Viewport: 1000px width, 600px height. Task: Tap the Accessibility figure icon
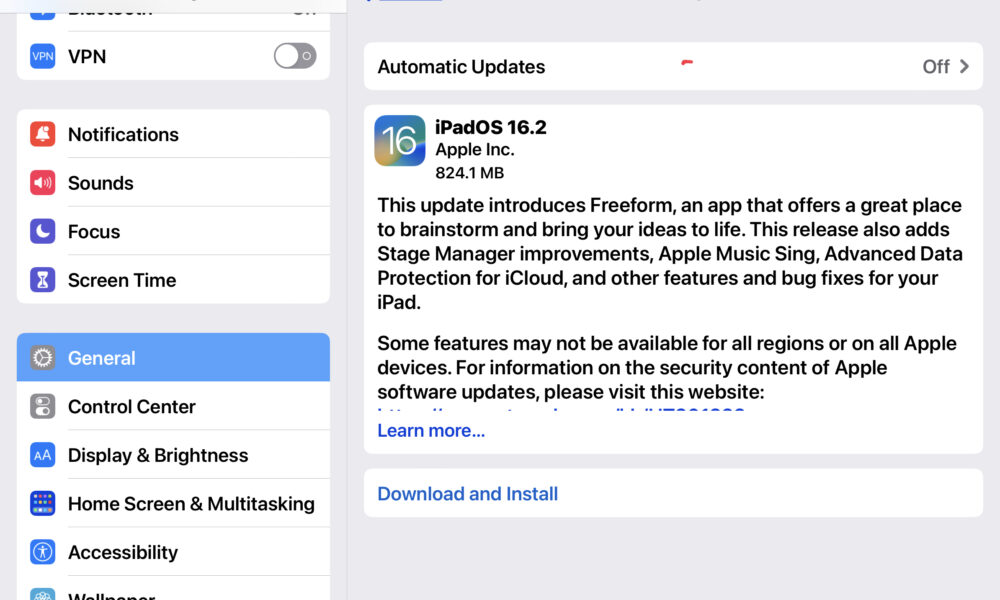click(43, 552)
